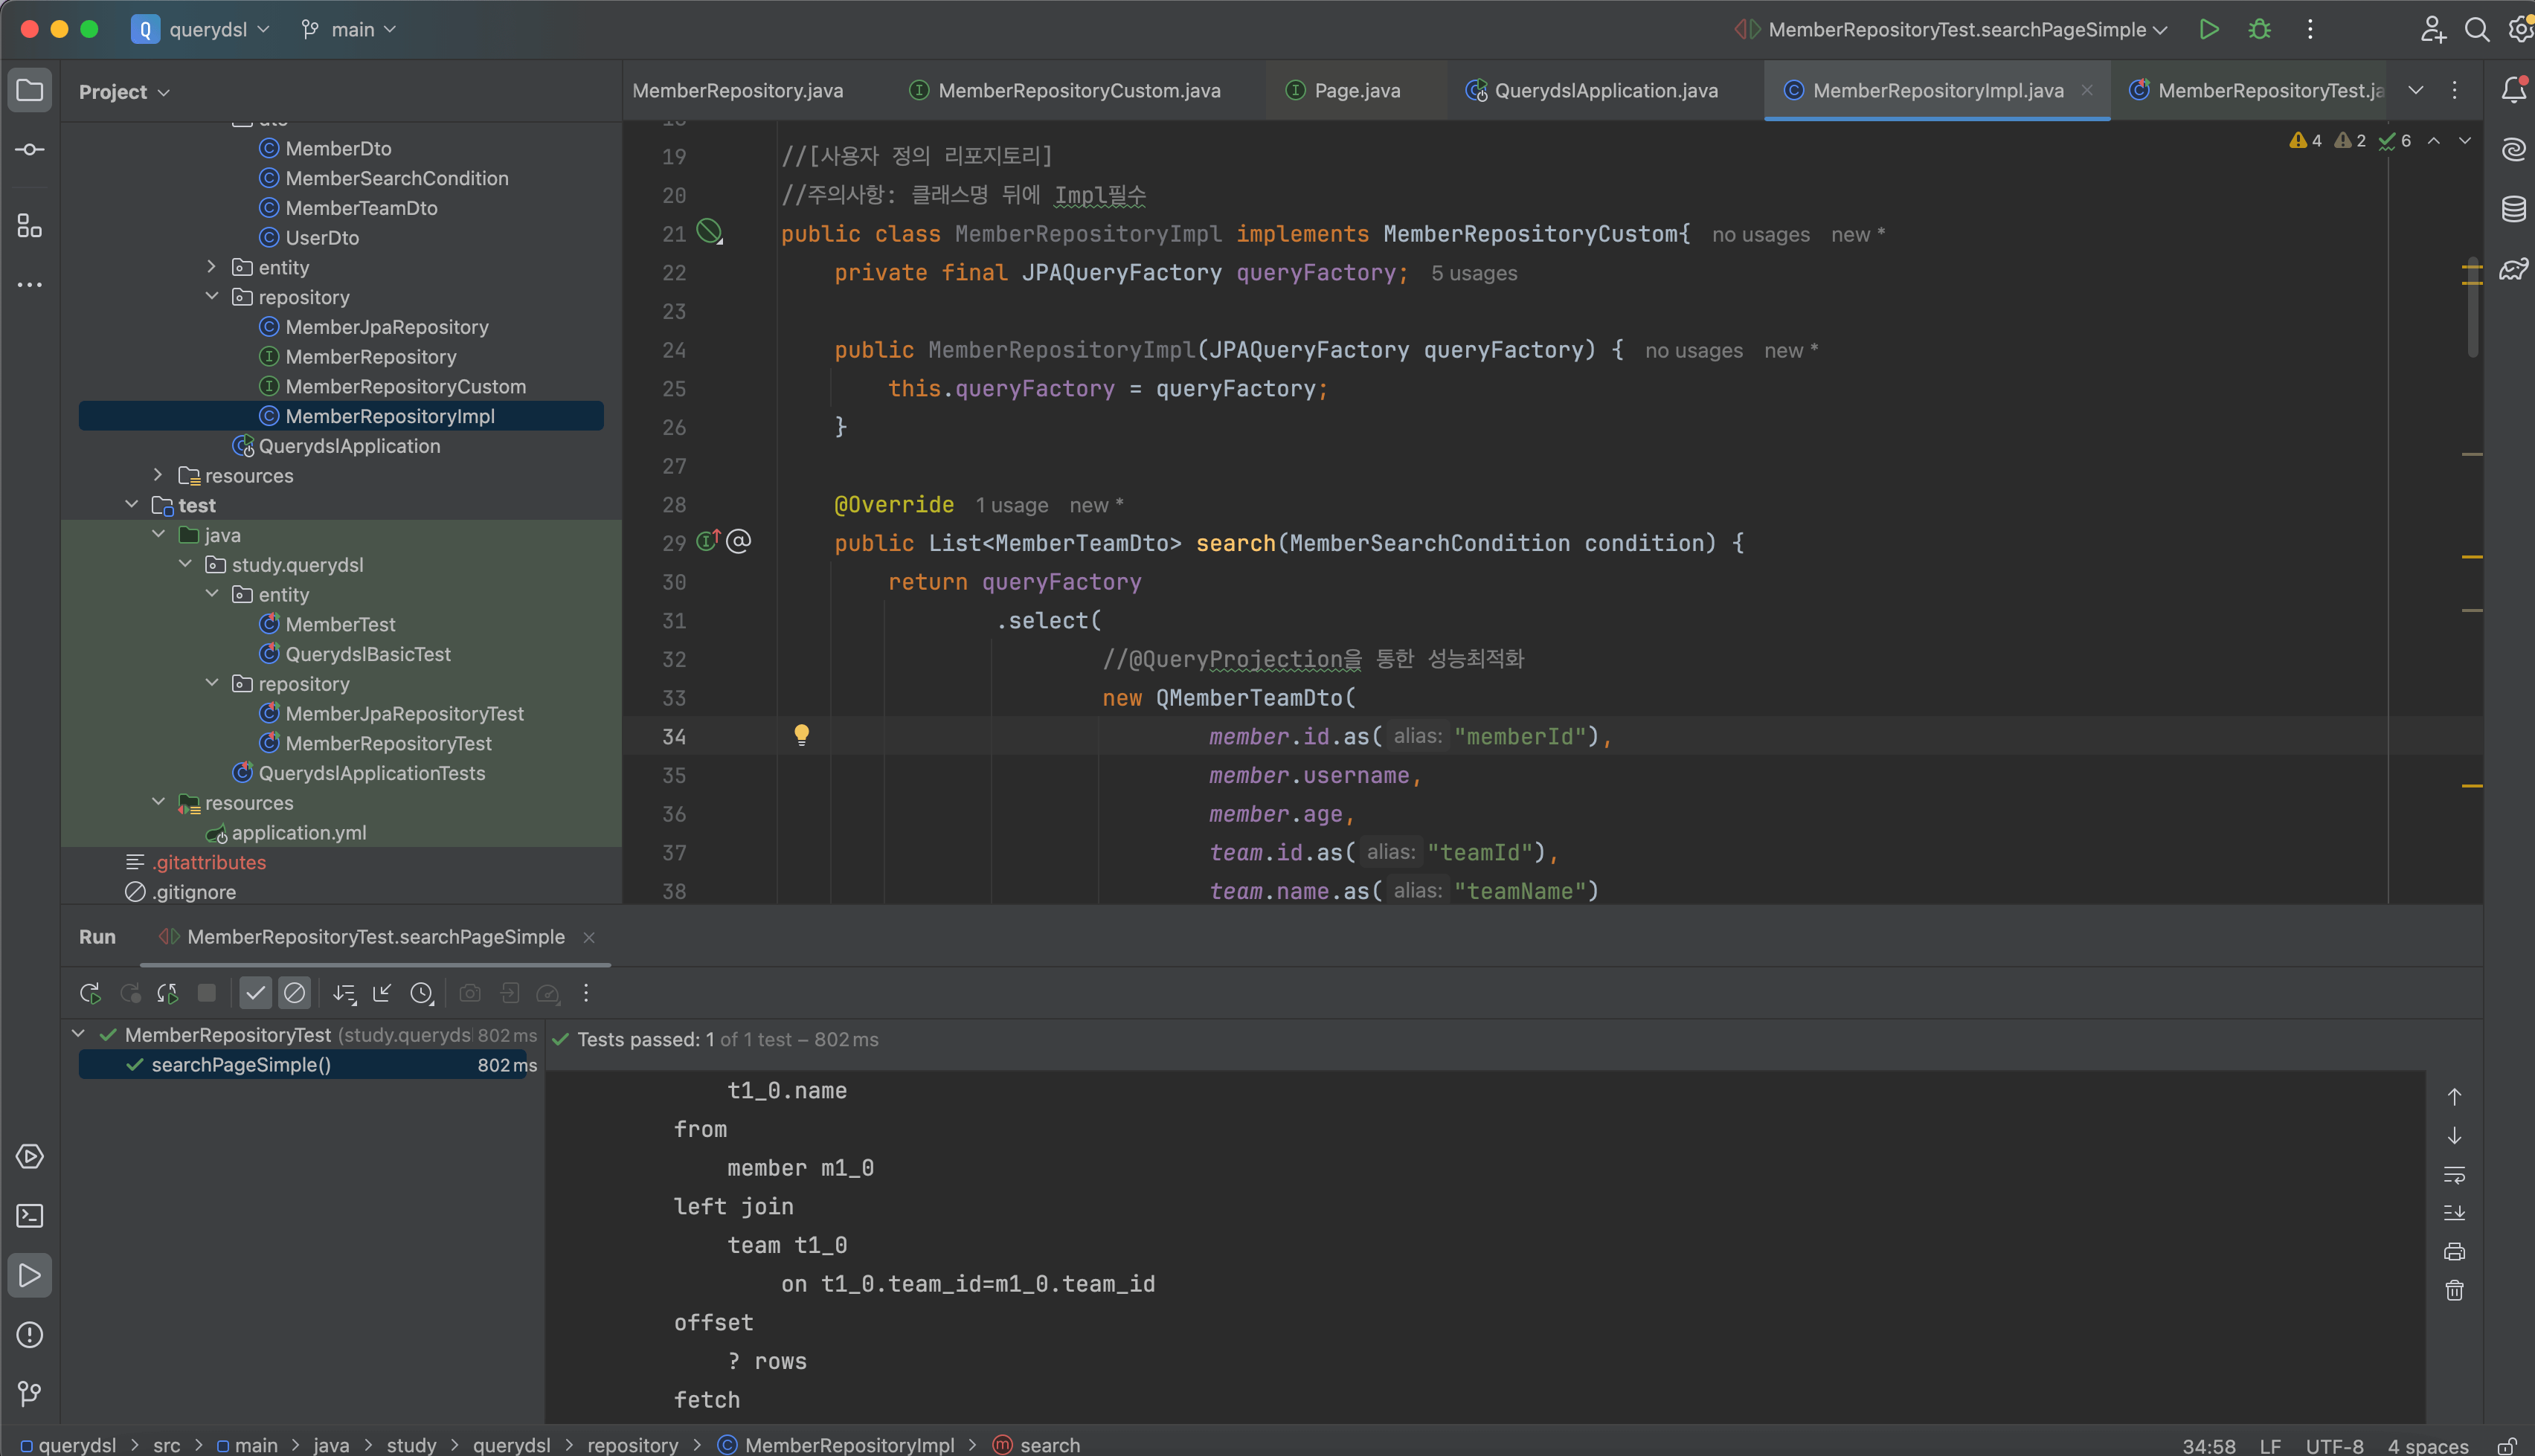Open Project view options dropdown
Viewport: 2535px width, 1456px height.
tap(125, 92)
